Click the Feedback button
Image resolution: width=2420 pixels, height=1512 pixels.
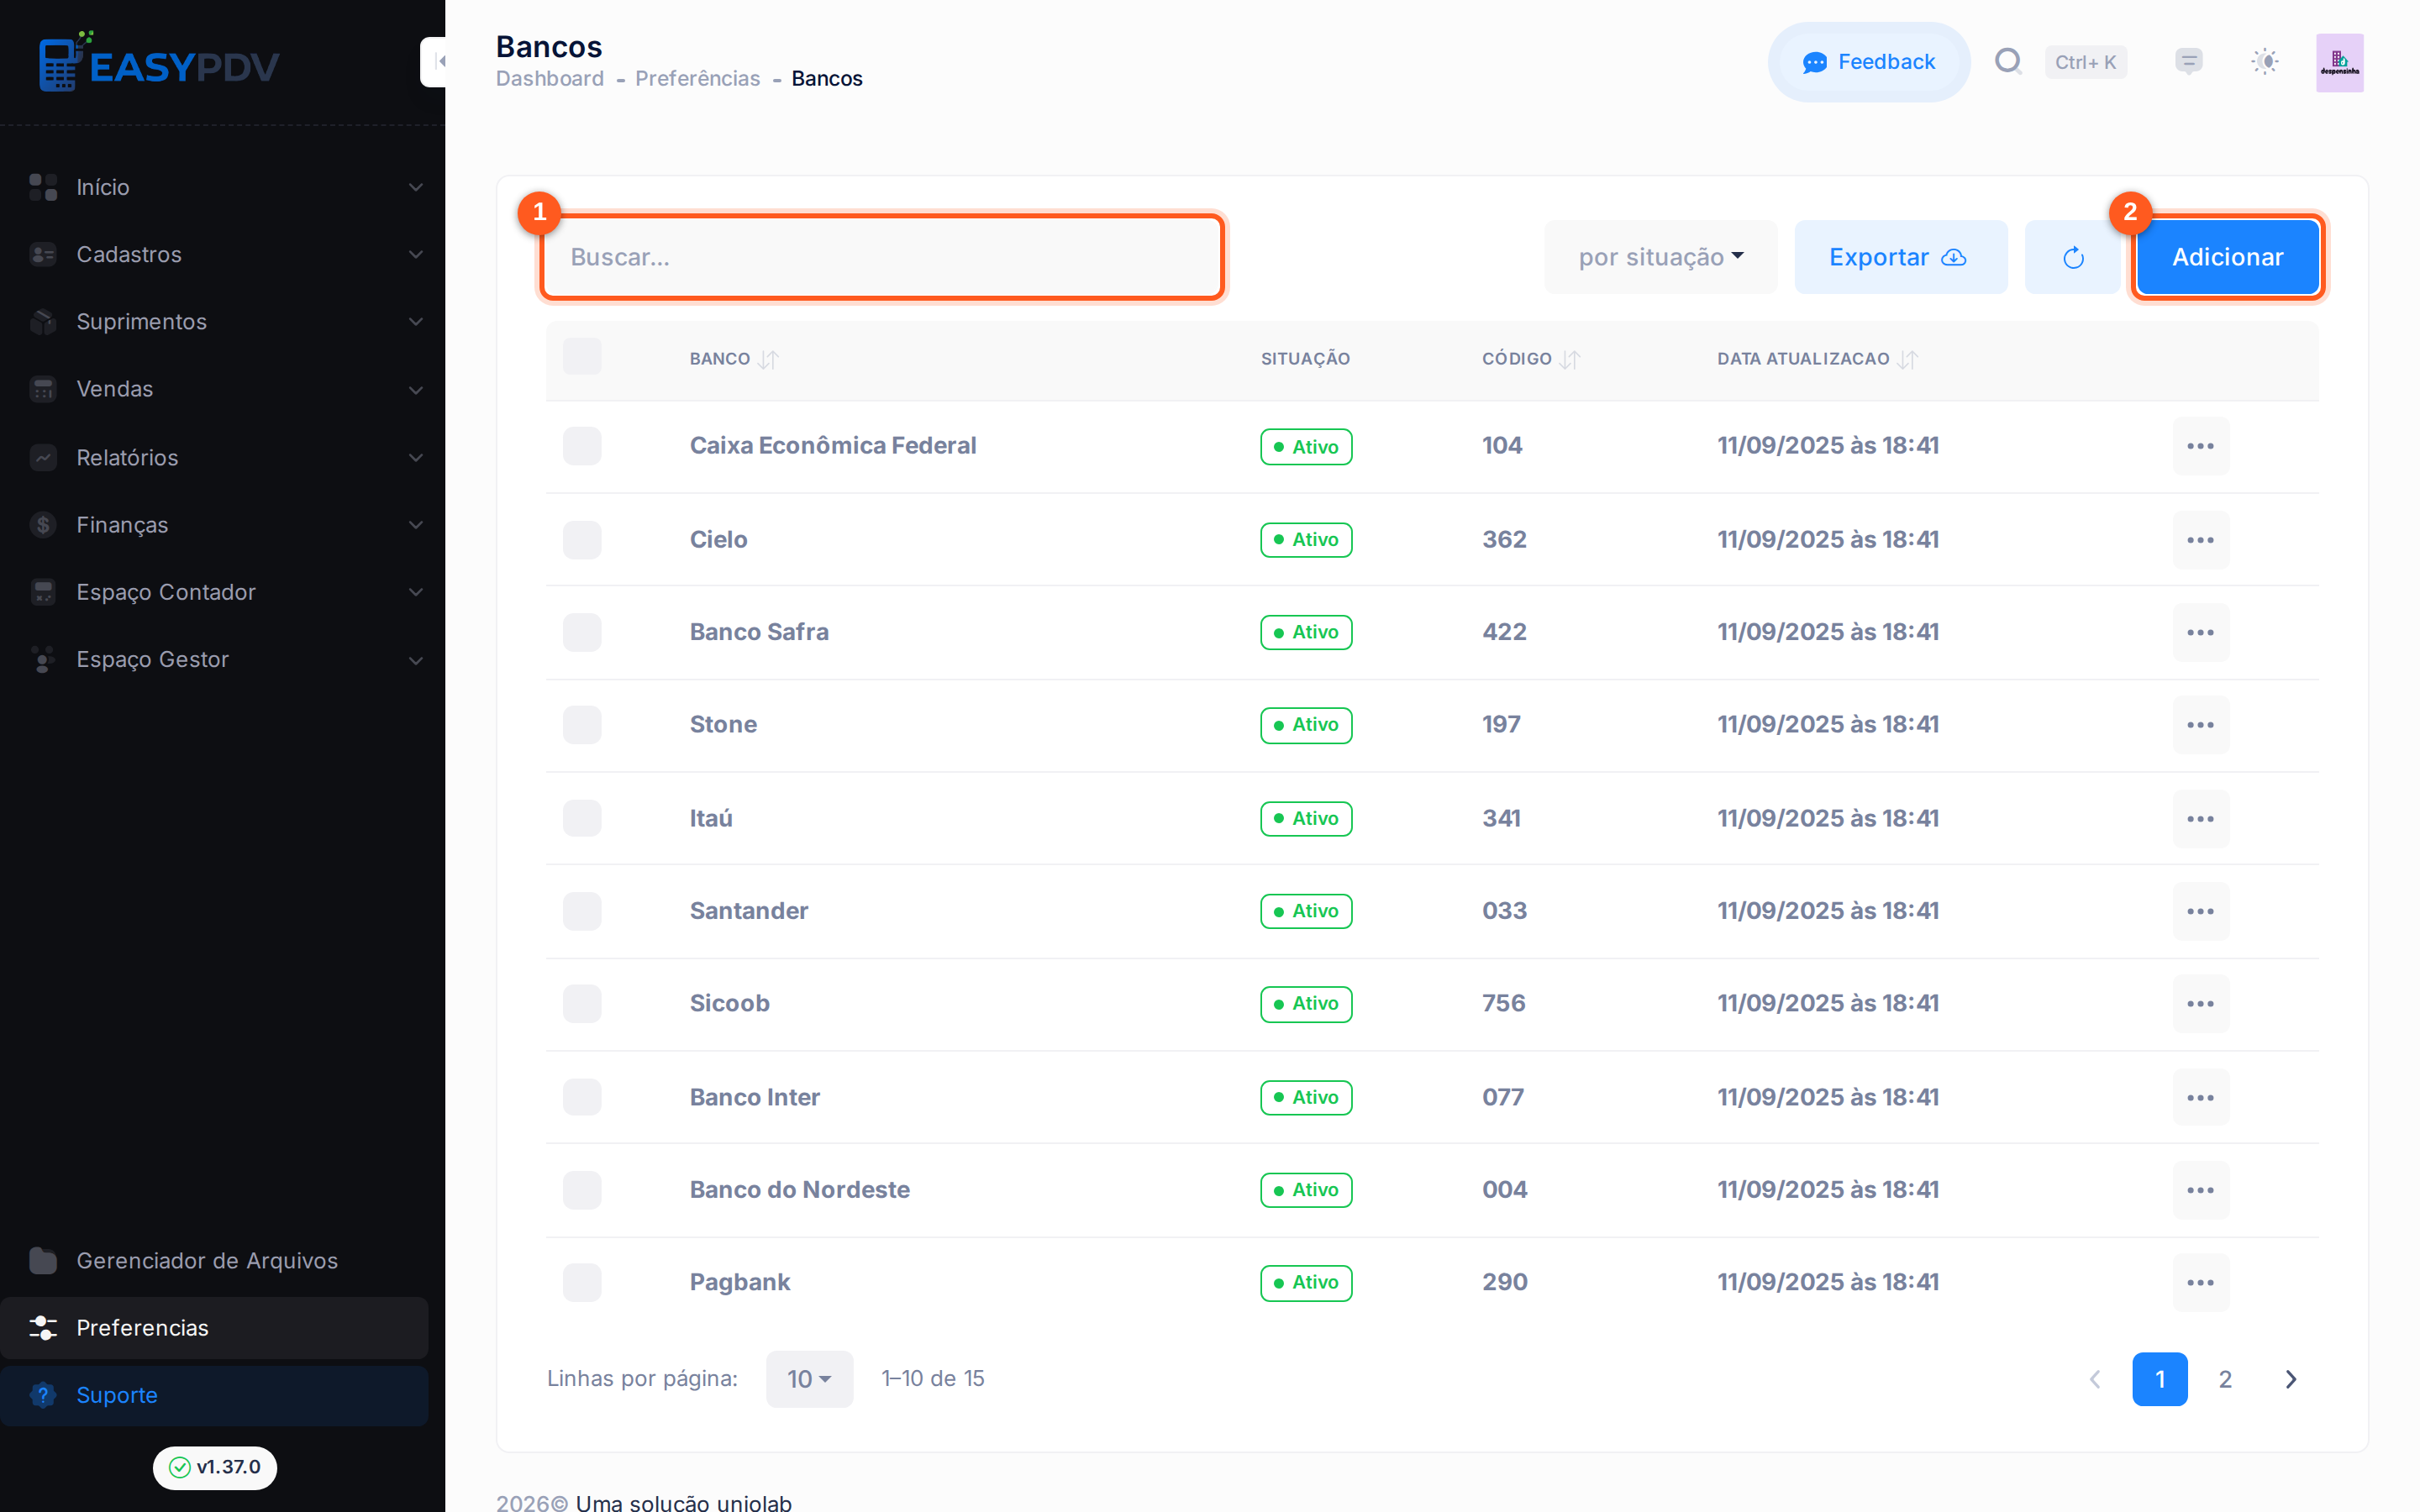1868,62
